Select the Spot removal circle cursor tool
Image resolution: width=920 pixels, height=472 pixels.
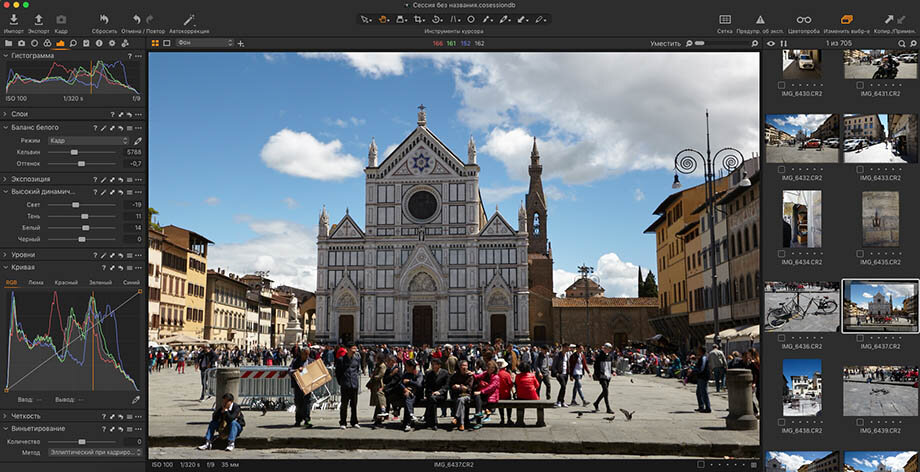click(x=471, y=19)
